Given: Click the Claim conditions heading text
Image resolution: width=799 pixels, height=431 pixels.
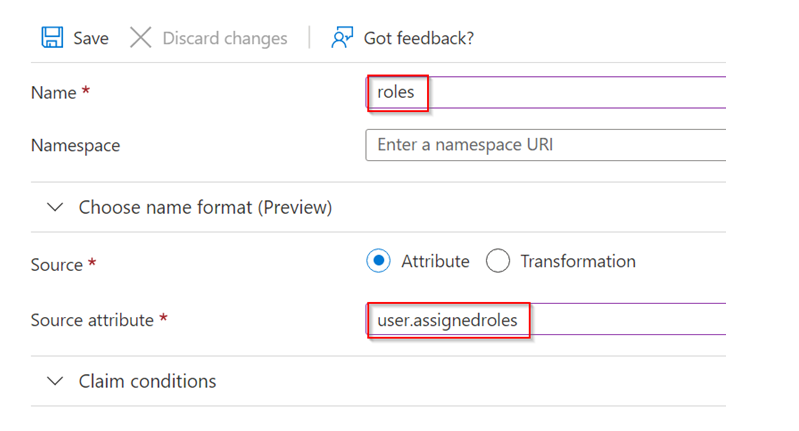Looking at the screenshot, I should point(147,381).
